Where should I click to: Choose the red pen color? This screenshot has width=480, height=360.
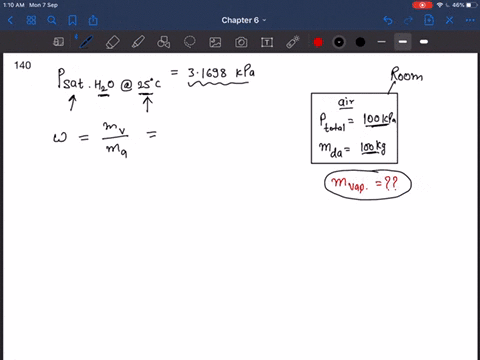tap(318, 42)
